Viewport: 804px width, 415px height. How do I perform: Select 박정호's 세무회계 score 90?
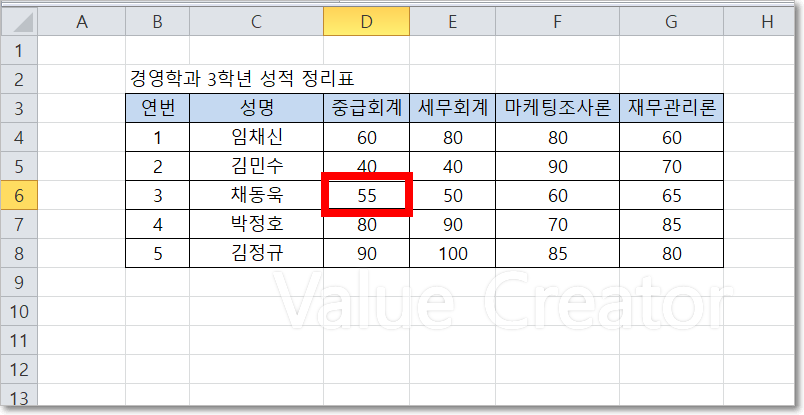point(452,224)
